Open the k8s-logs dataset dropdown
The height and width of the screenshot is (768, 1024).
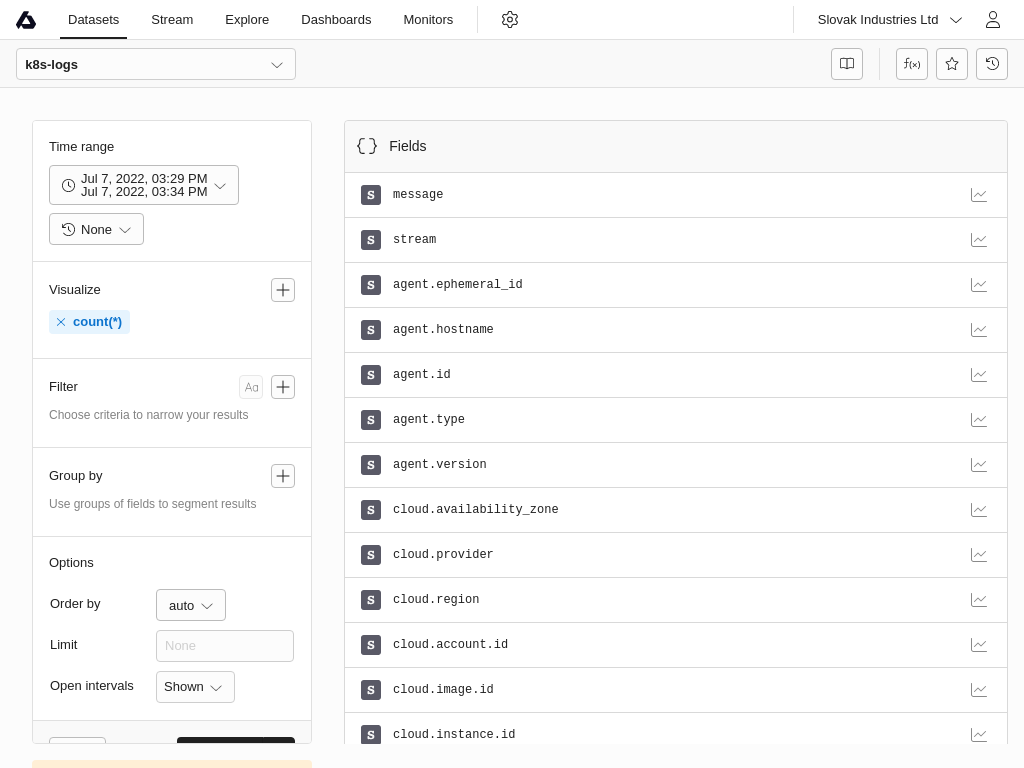156,64
